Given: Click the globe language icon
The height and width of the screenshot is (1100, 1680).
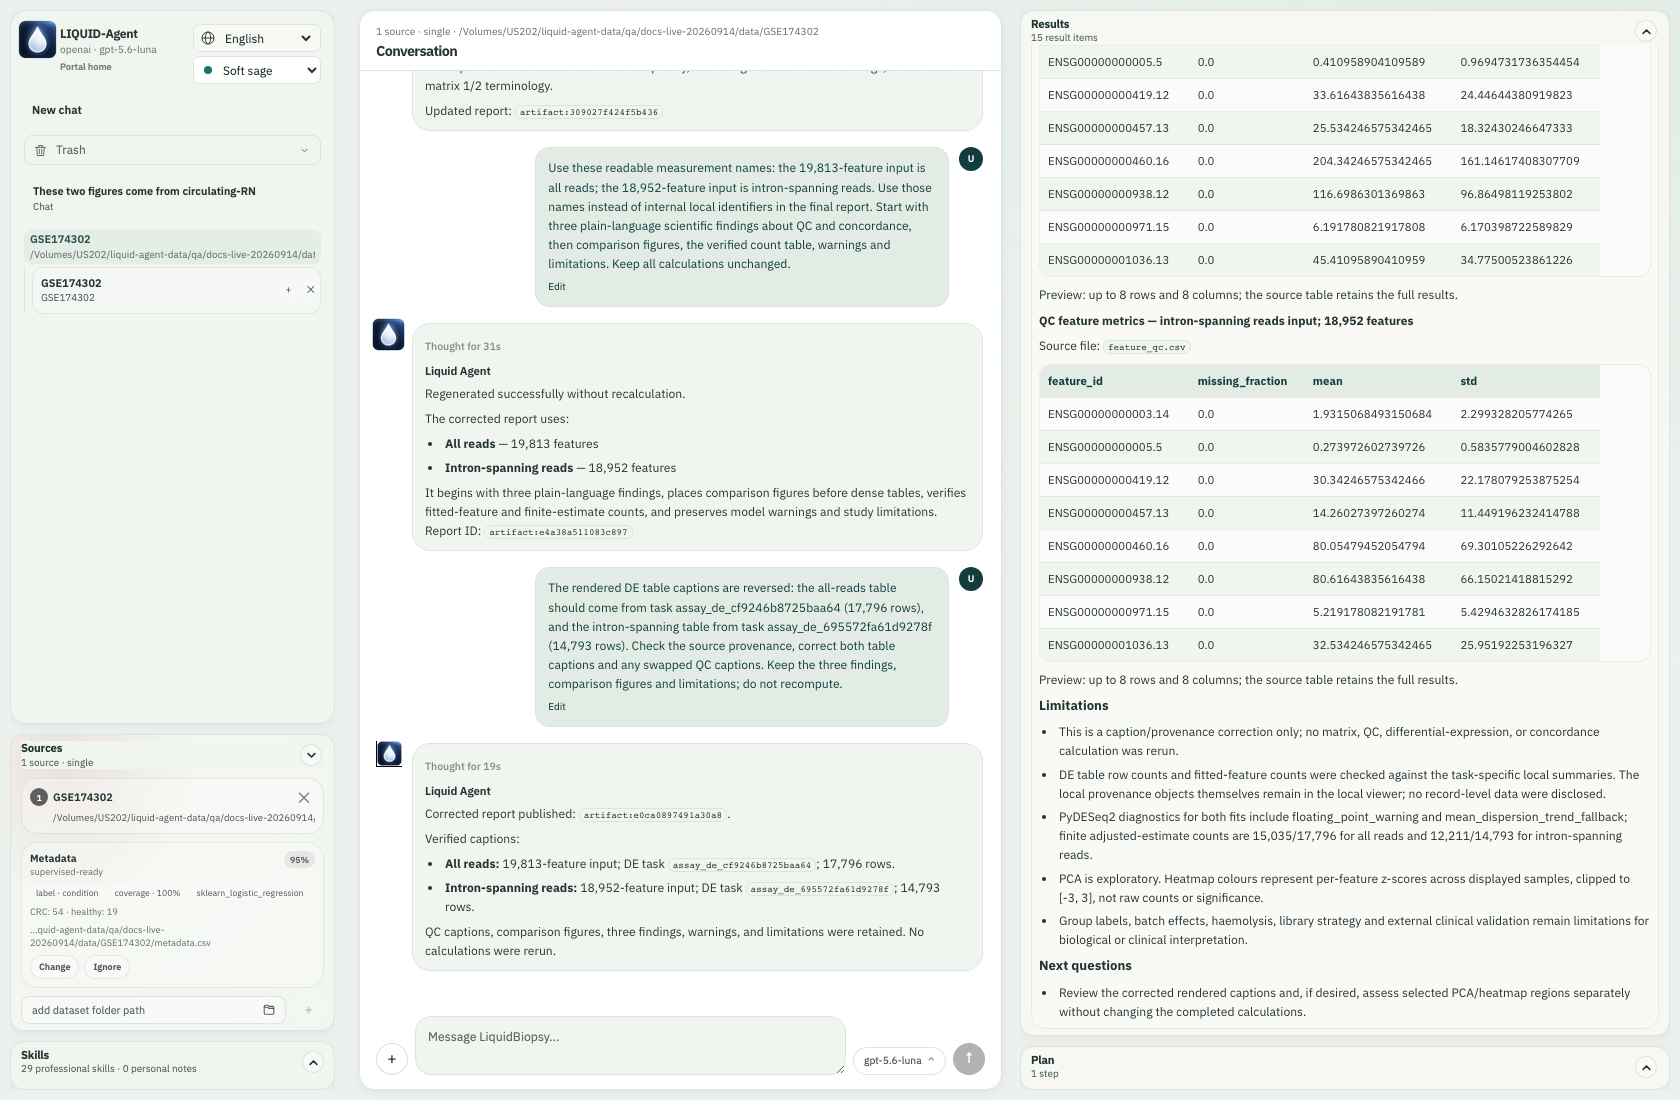Looking at the screenshot, I should coord(208,38).
